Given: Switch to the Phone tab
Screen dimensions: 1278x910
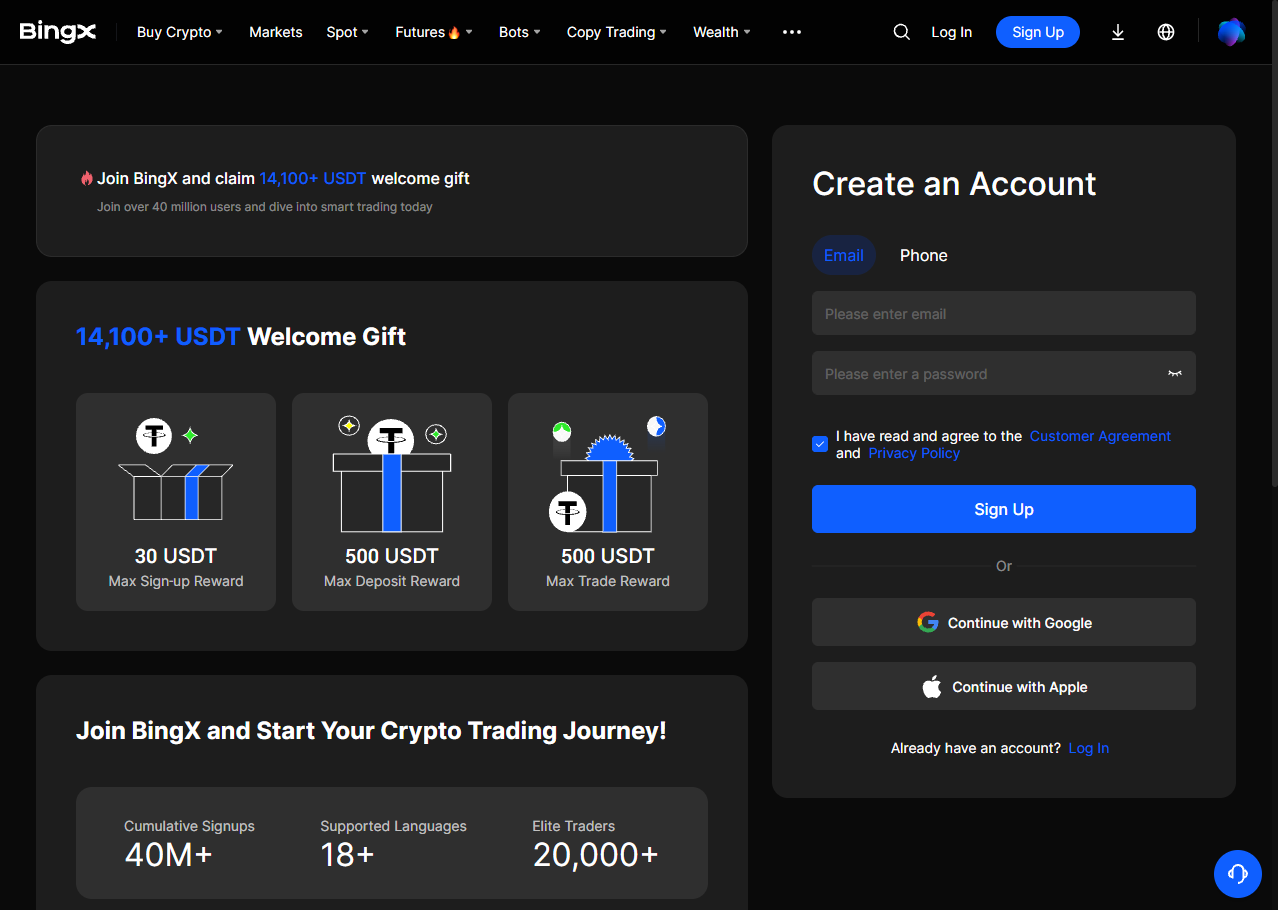Looking at the screenshot, I should coord(923,255).
